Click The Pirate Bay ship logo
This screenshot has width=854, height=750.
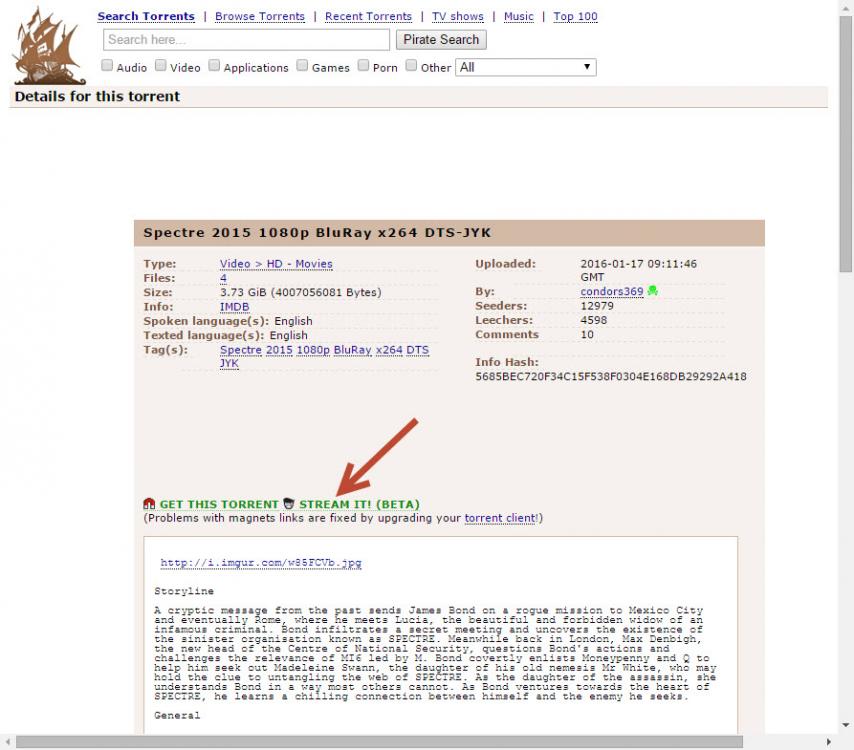point(48,46)
